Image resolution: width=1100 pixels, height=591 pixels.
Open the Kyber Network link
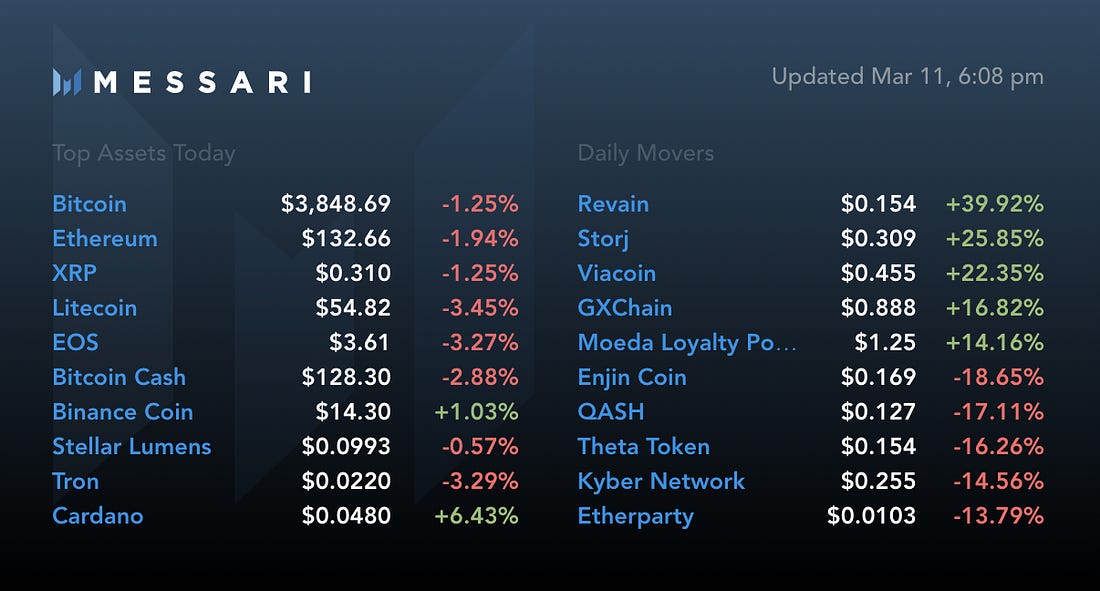(x=661, y=482)
